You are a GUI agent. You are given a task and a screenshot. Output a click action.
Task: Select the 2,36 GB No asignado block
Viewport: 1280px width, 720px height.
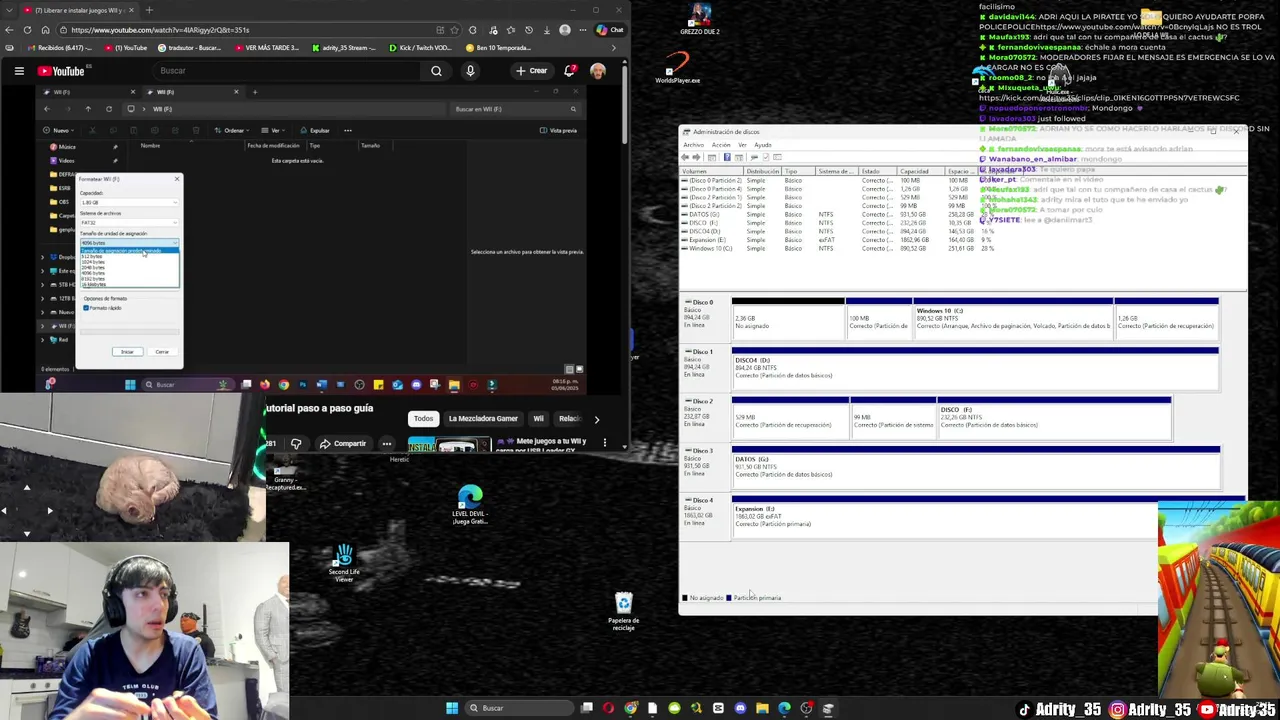click(x=788, y=319)
